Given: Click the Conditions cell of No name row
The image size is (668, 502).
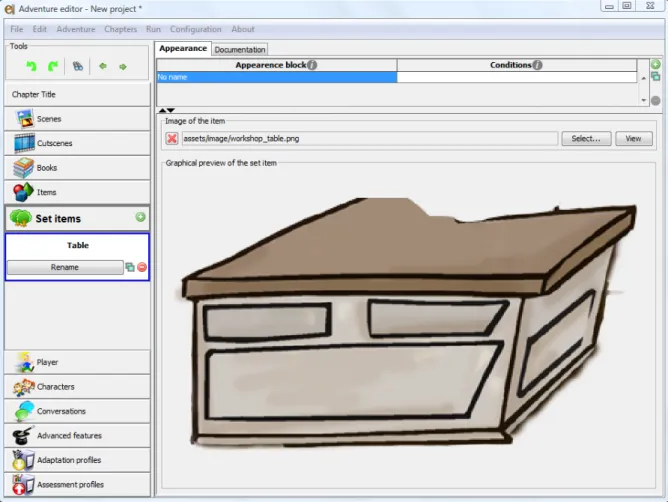Looking at the screenshot, I should tap(517, 77).
